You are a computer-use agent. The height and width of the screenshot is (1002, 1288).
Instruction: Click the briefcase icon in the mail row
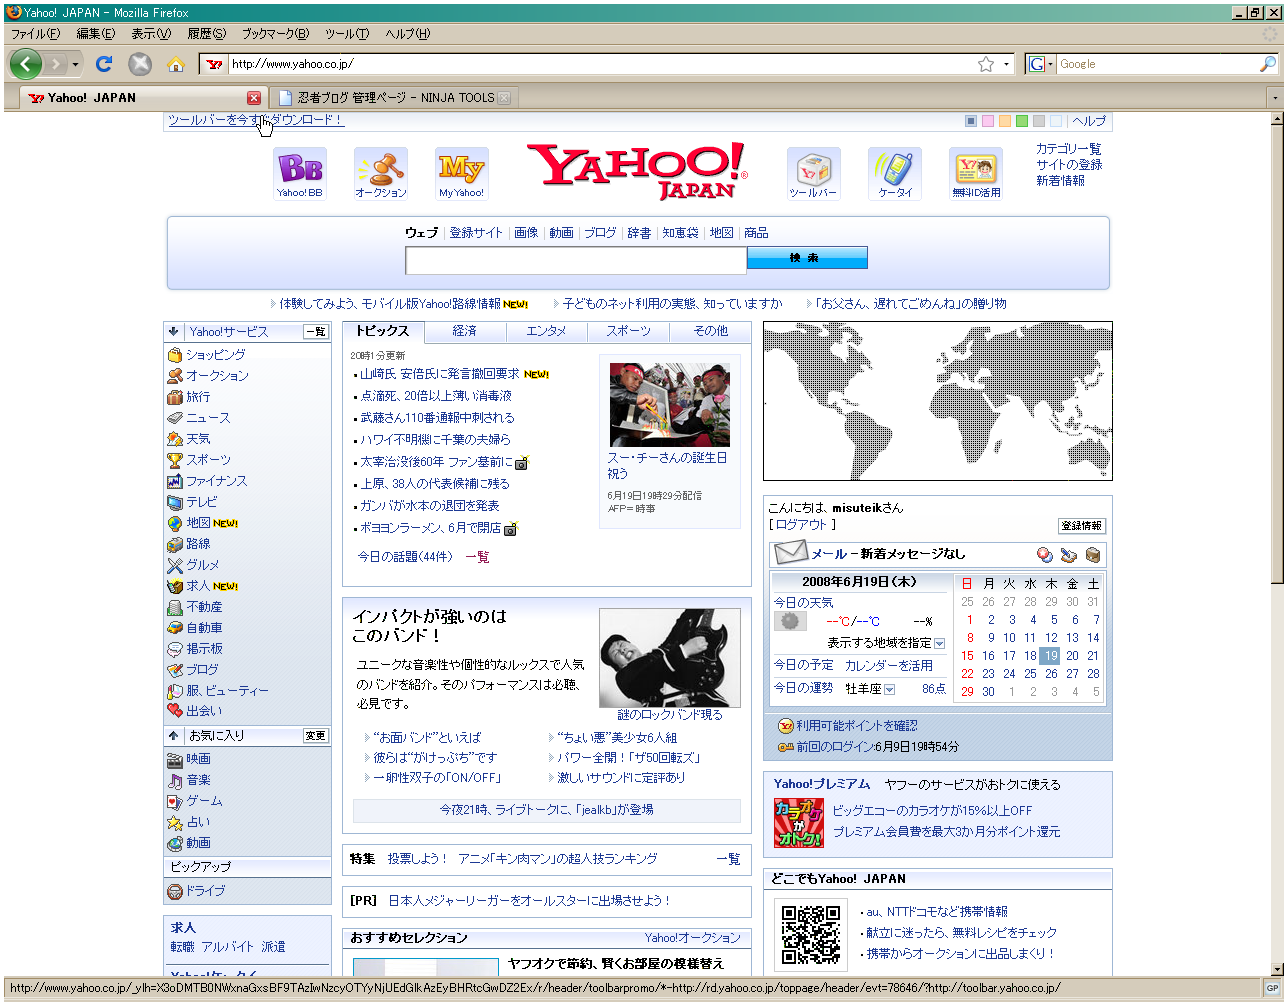click(1093, 554)
